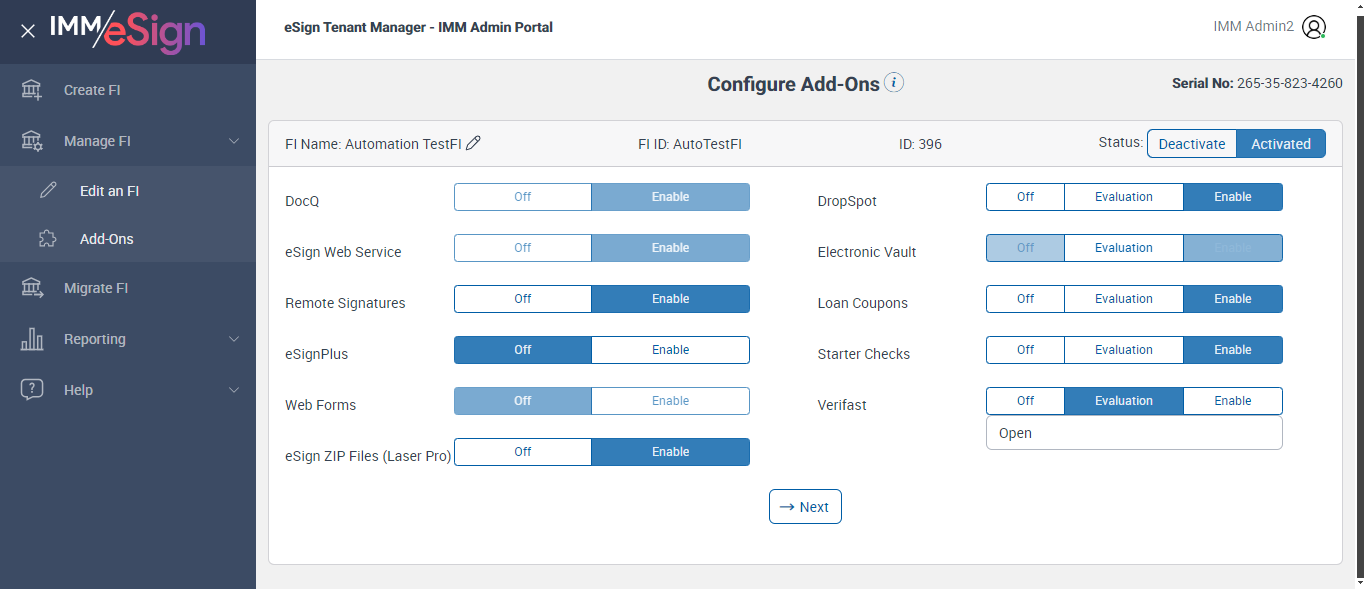Click the Reporting bar chart icon
Viewport: 1366px width, 589px height.
tap(32, 339)
